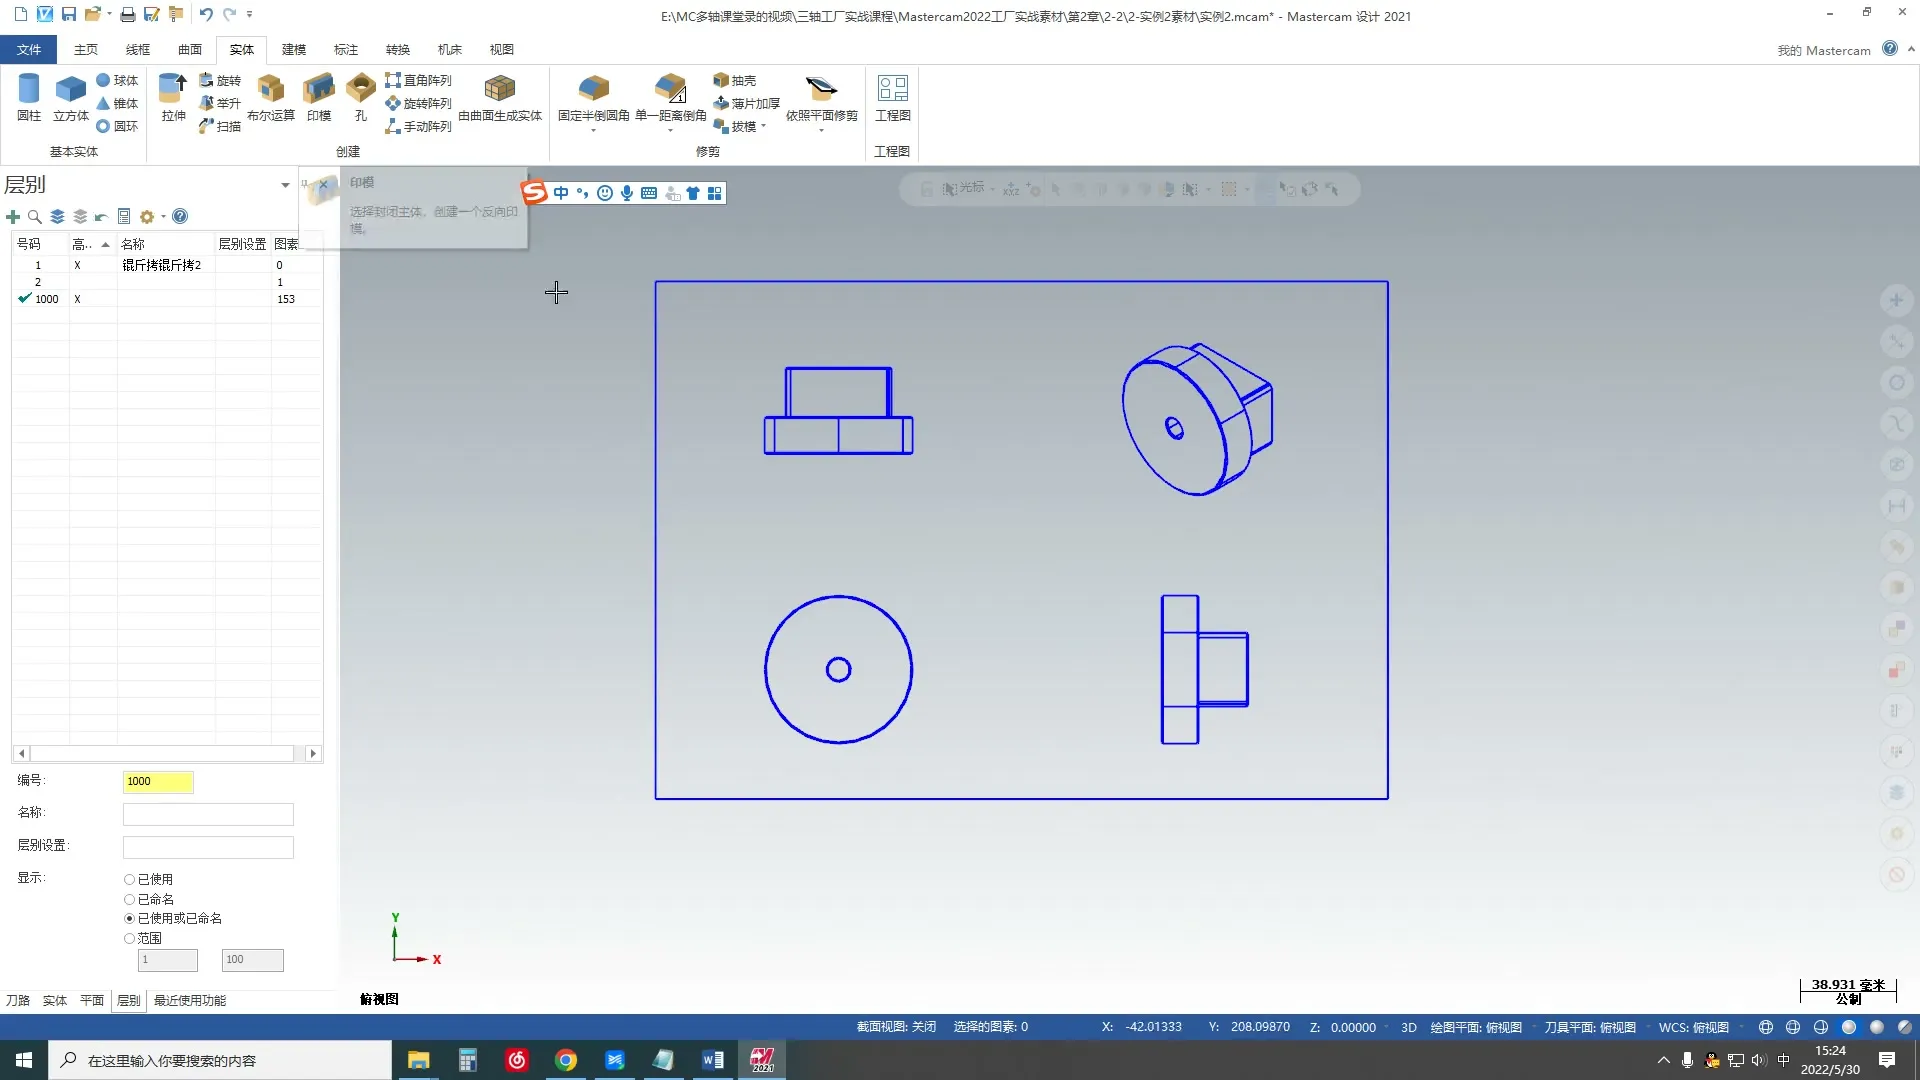
Task: Select the 已使用 display radio button
Action: tap(129, 880)
